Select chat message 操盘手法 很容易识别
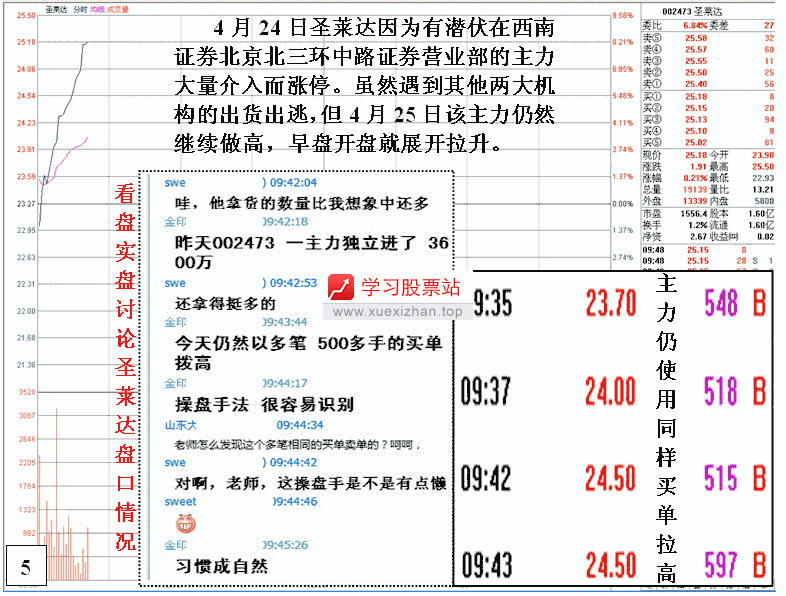 coord(264,404)
